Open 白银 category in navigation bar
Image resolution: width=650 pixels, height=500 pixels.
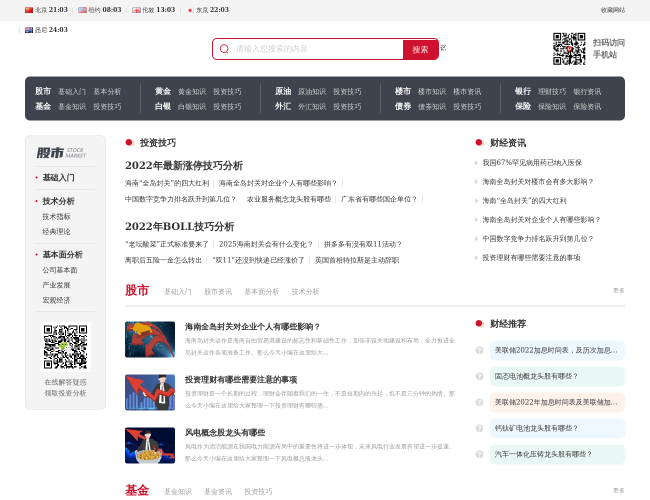[163, 106]
